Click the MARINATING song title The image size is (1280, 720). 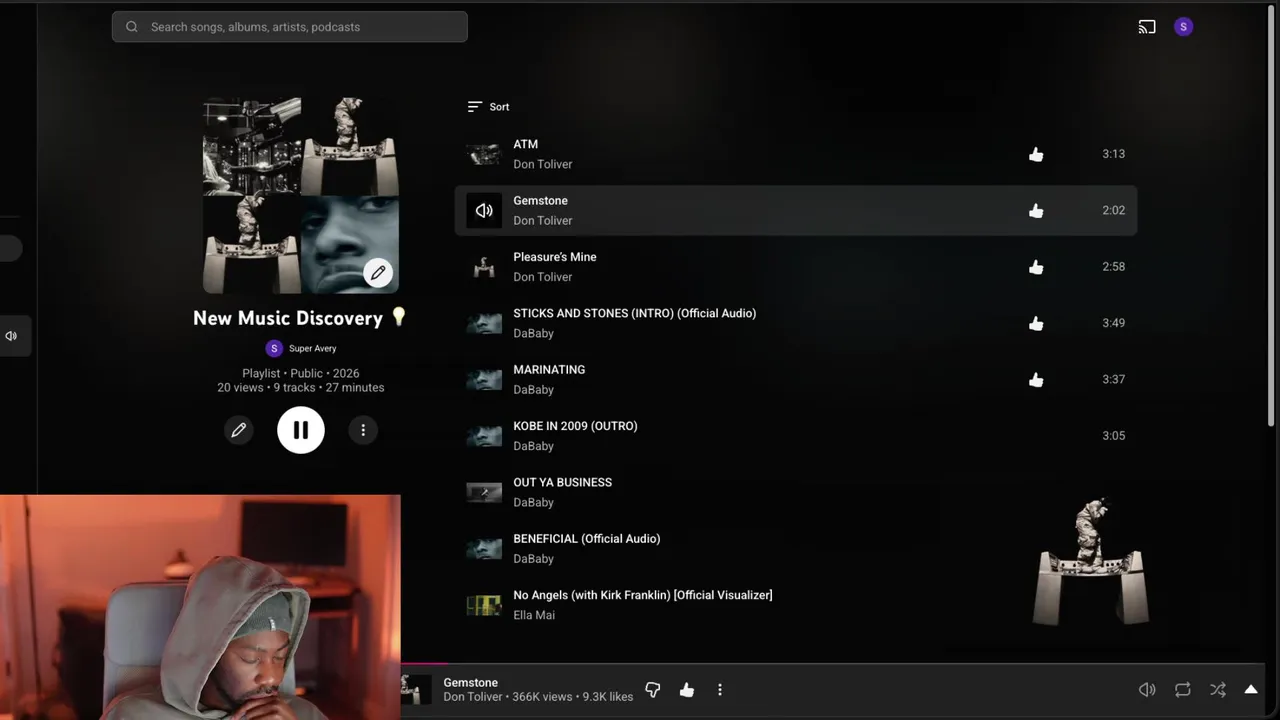coord(549,370)
